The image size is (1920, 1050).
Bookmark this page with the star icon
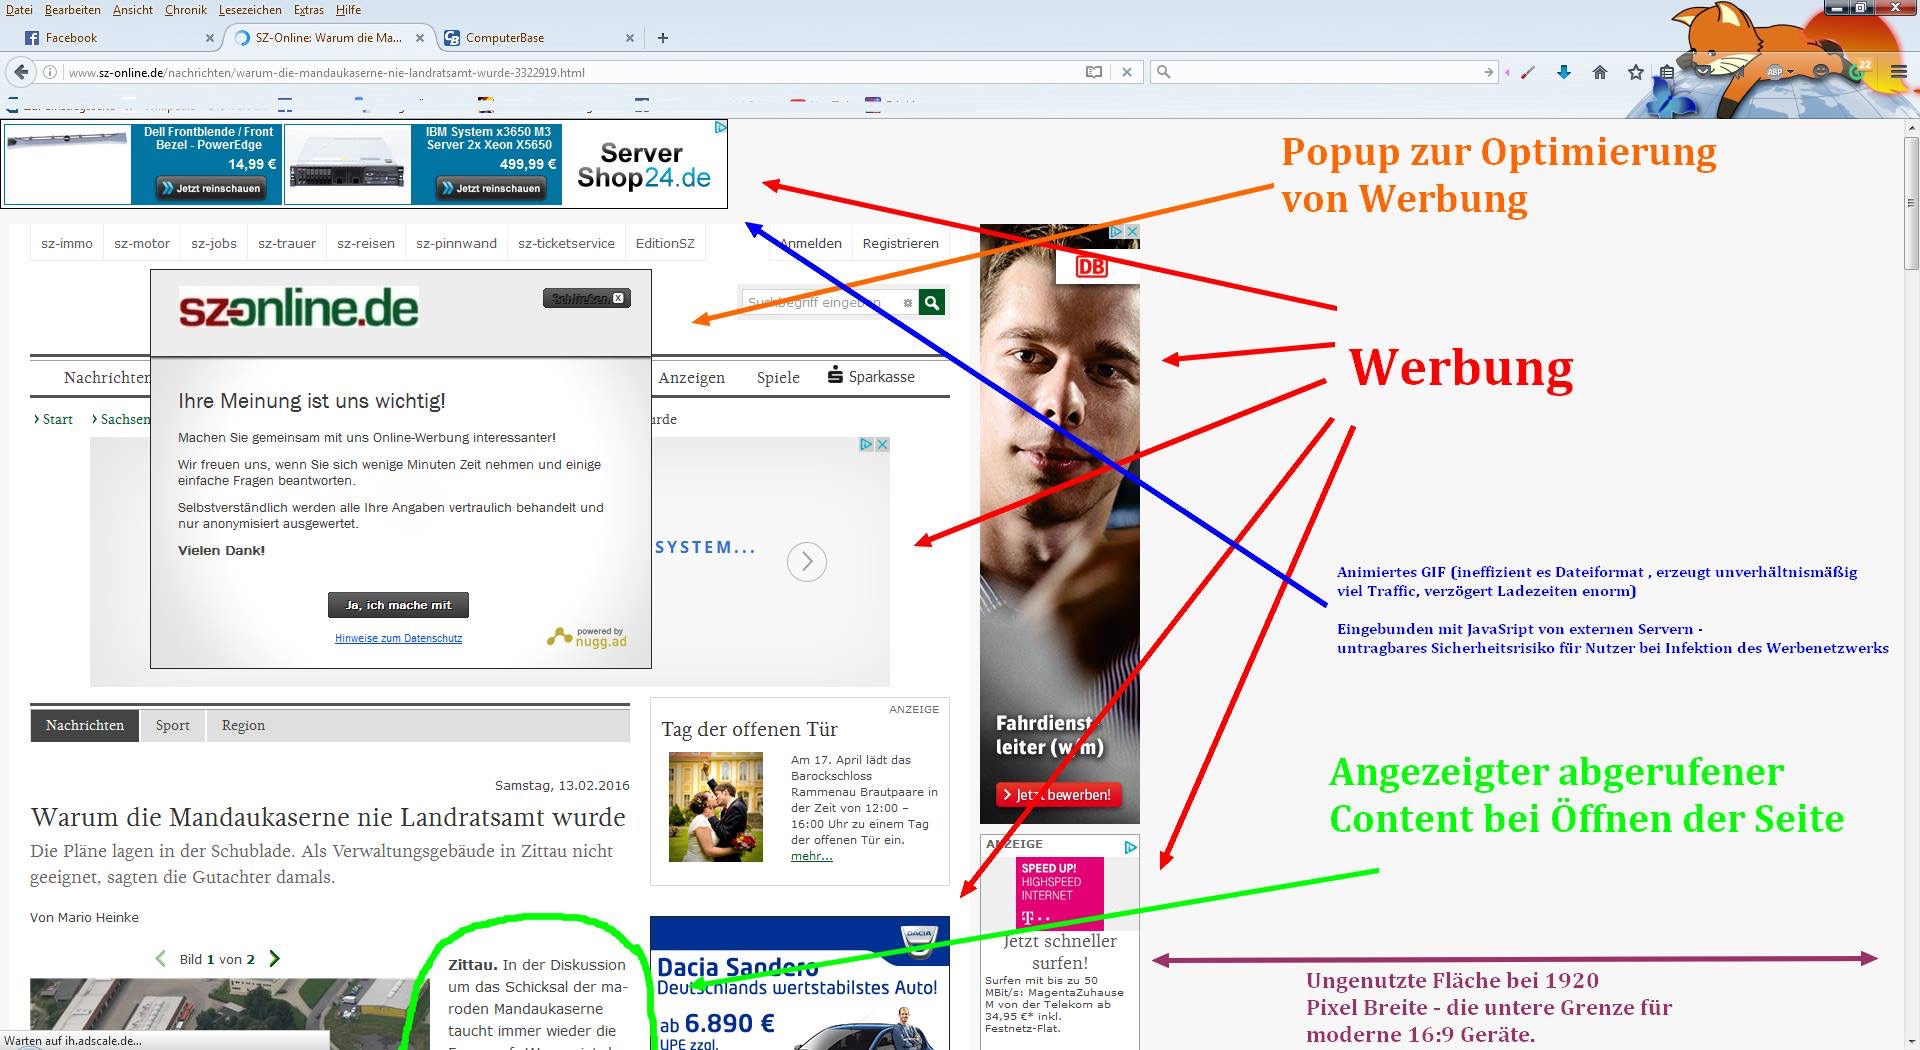tap(1636, 72)
